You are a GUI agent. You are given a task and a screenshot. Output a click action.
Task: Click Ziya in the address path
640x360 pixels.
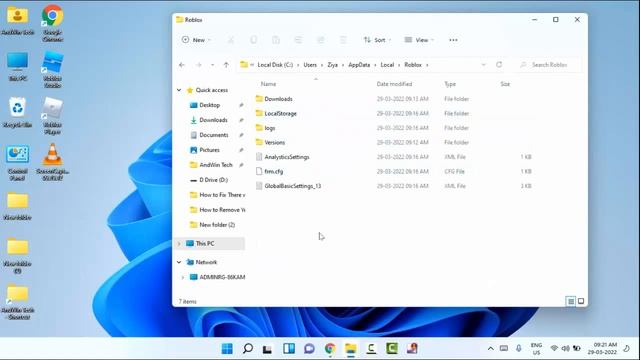[332, 65]
